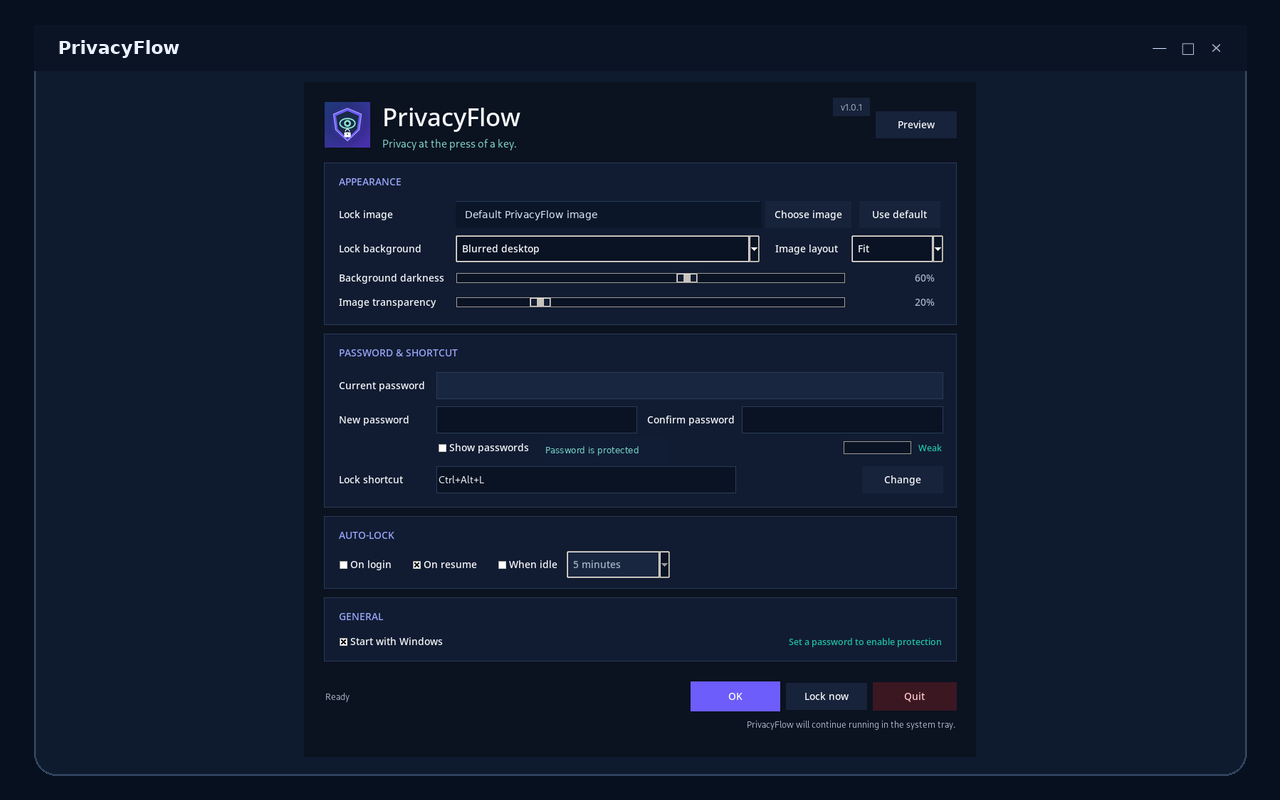The image size is (1280, 800).
Task: Click the 20% transparency value
Action: (924, 302)
